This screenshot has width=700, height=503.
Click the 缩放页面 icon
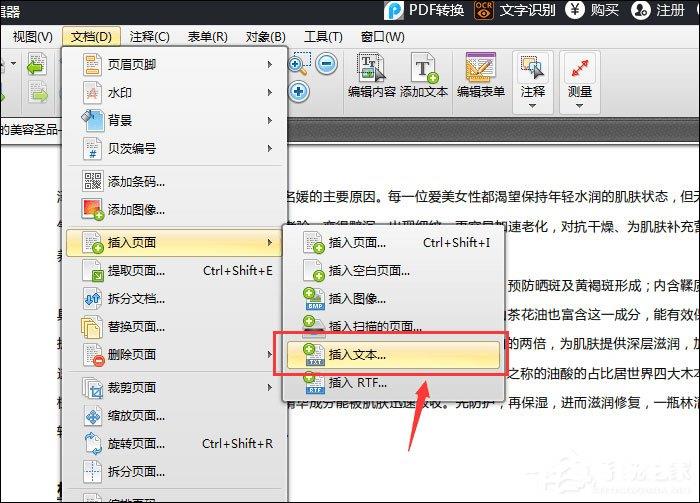pos(93,416)
